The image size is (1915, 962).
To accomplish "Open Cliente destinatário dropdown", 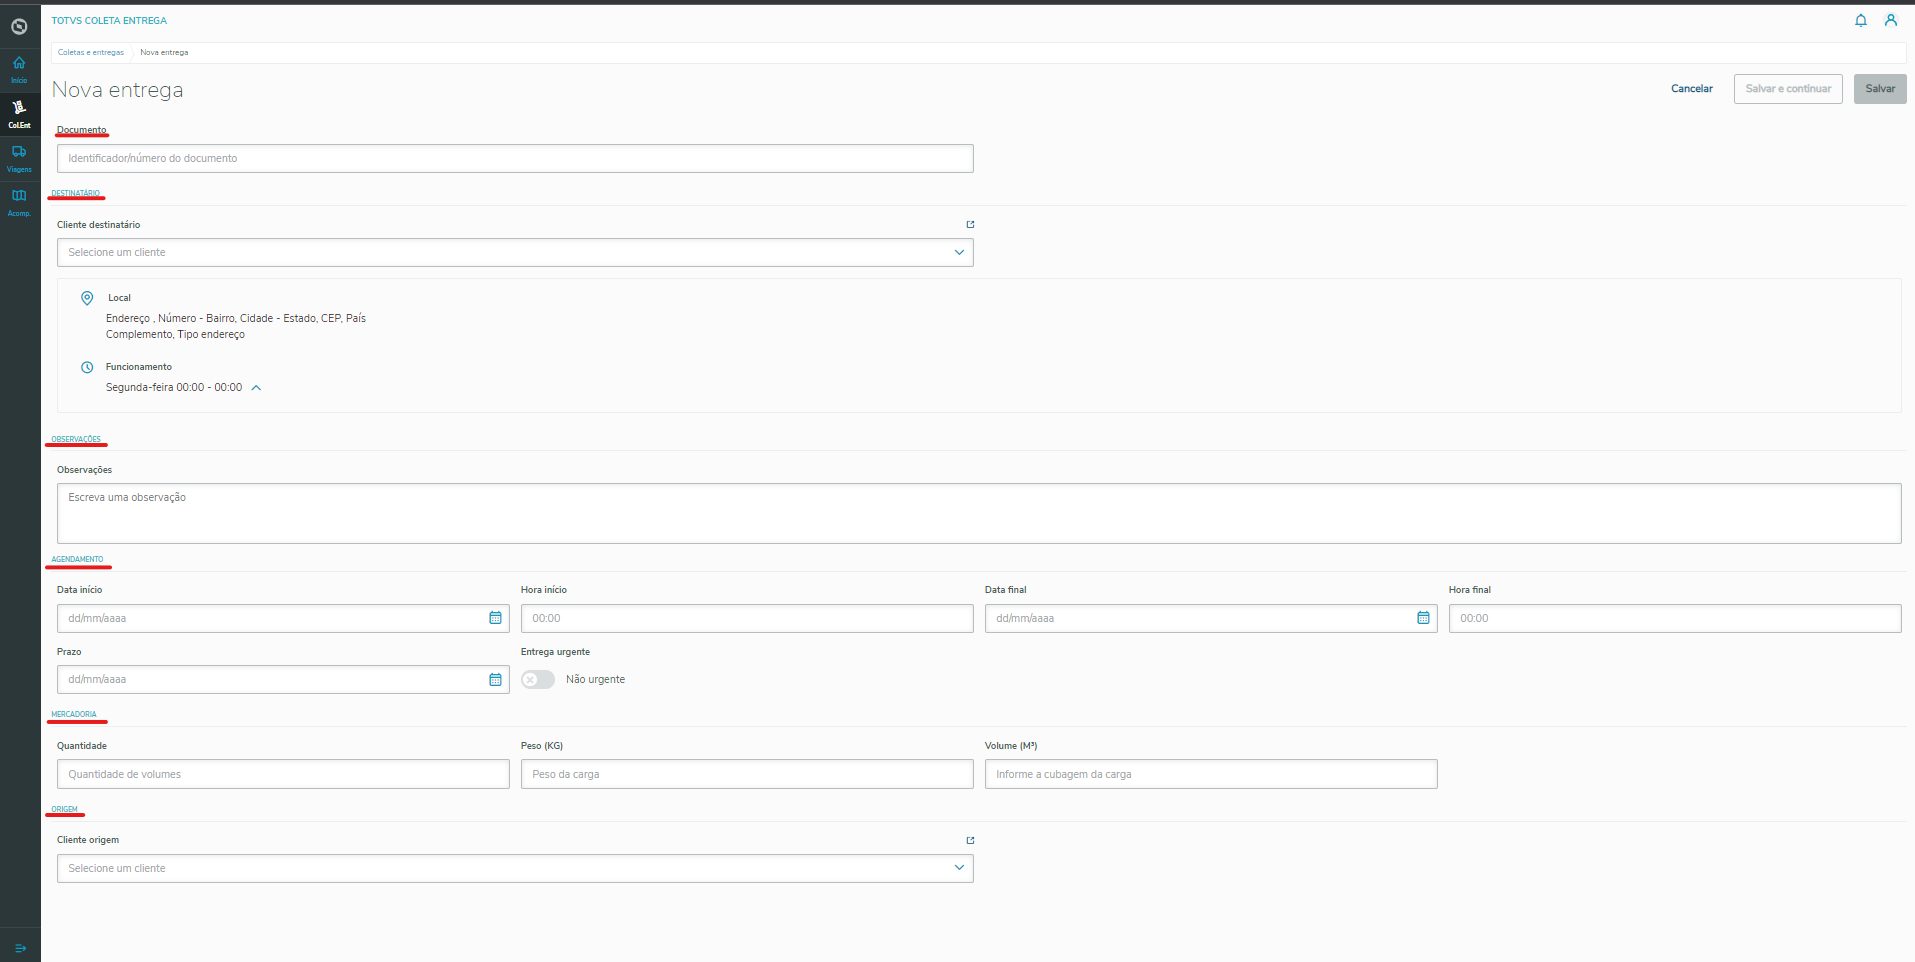I will click(515, 253).
